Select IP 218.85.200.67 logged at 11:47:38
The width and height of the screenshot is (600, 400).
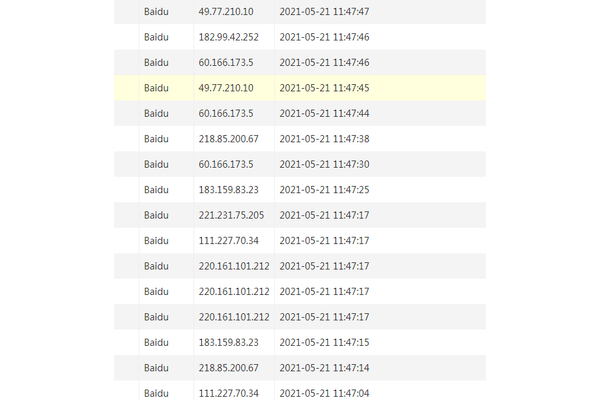click(x=228, y=139)
